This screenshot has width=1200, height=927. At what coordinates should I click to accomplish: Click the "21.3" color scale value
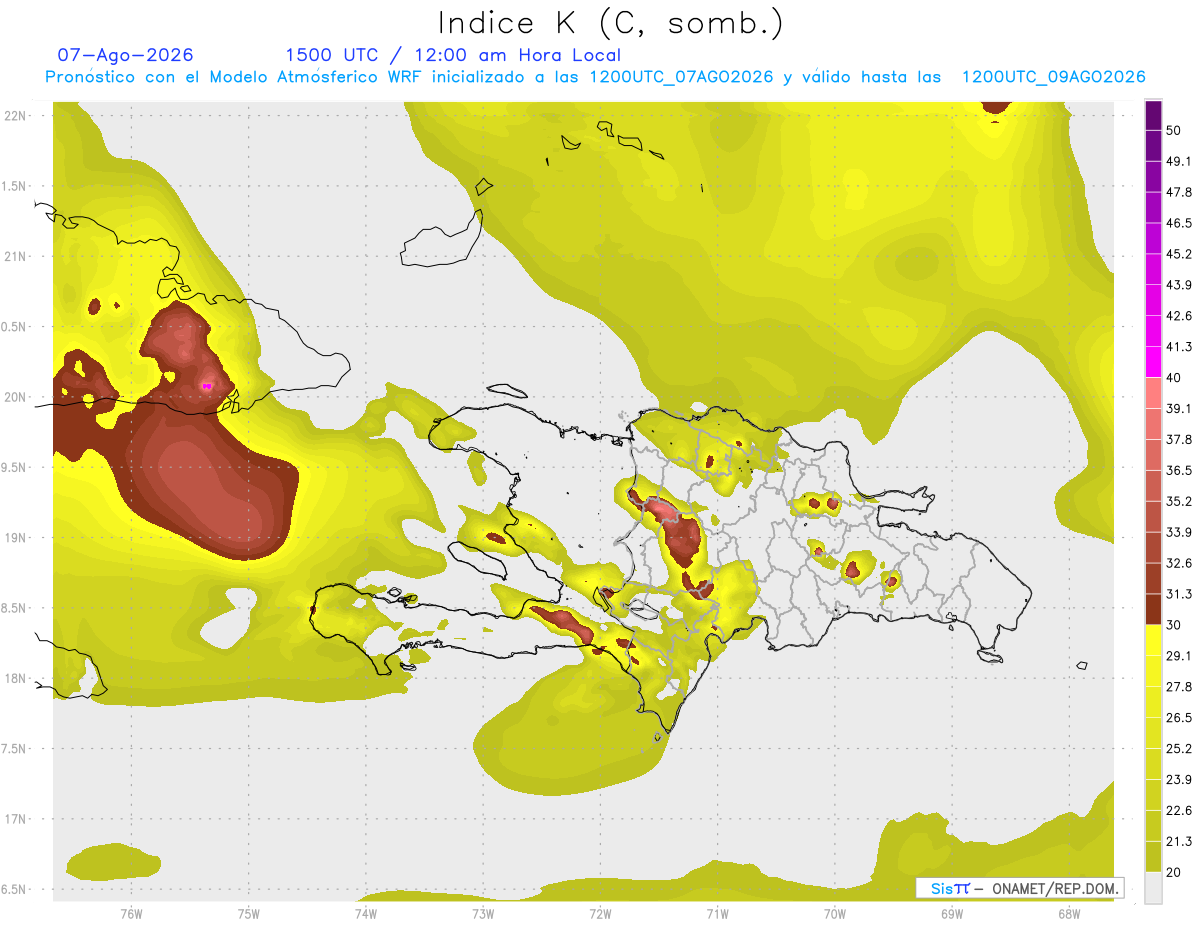pos(1179,841)
